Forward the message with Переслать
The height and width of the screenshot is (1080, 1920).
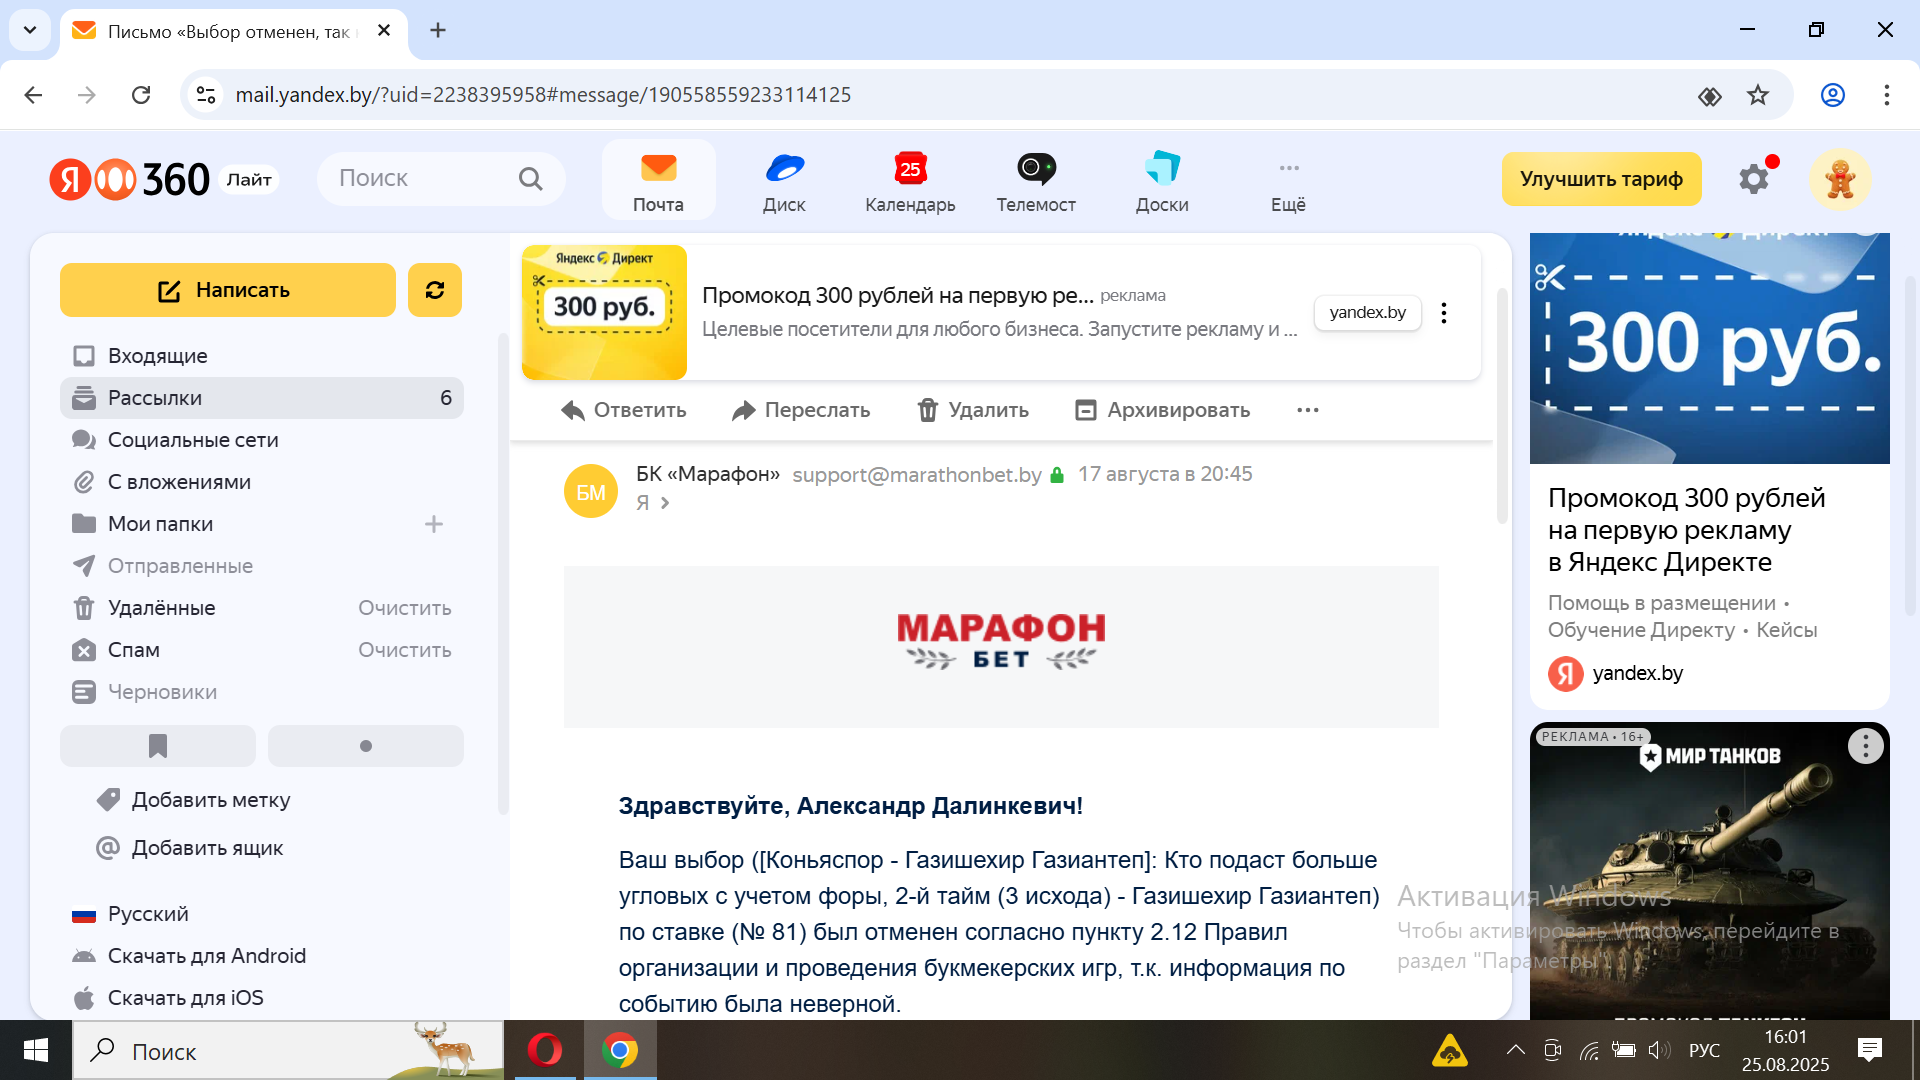[x=801, y=410]
